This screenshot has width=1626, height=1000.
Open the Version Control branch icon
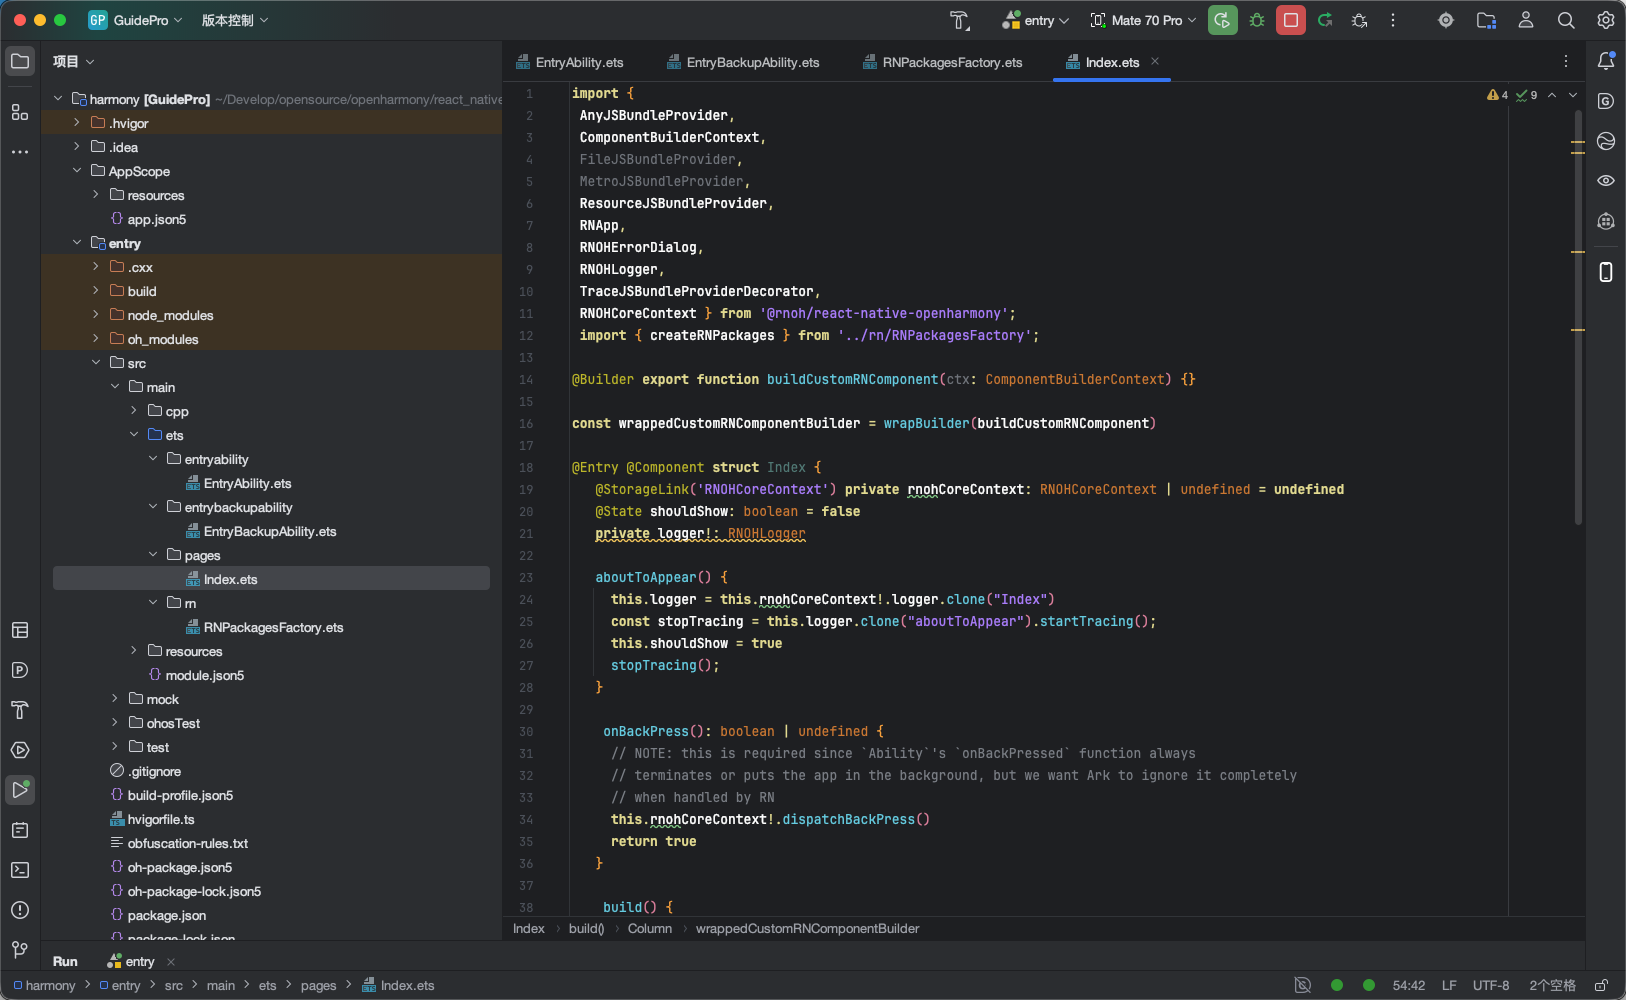click(20, 950)
